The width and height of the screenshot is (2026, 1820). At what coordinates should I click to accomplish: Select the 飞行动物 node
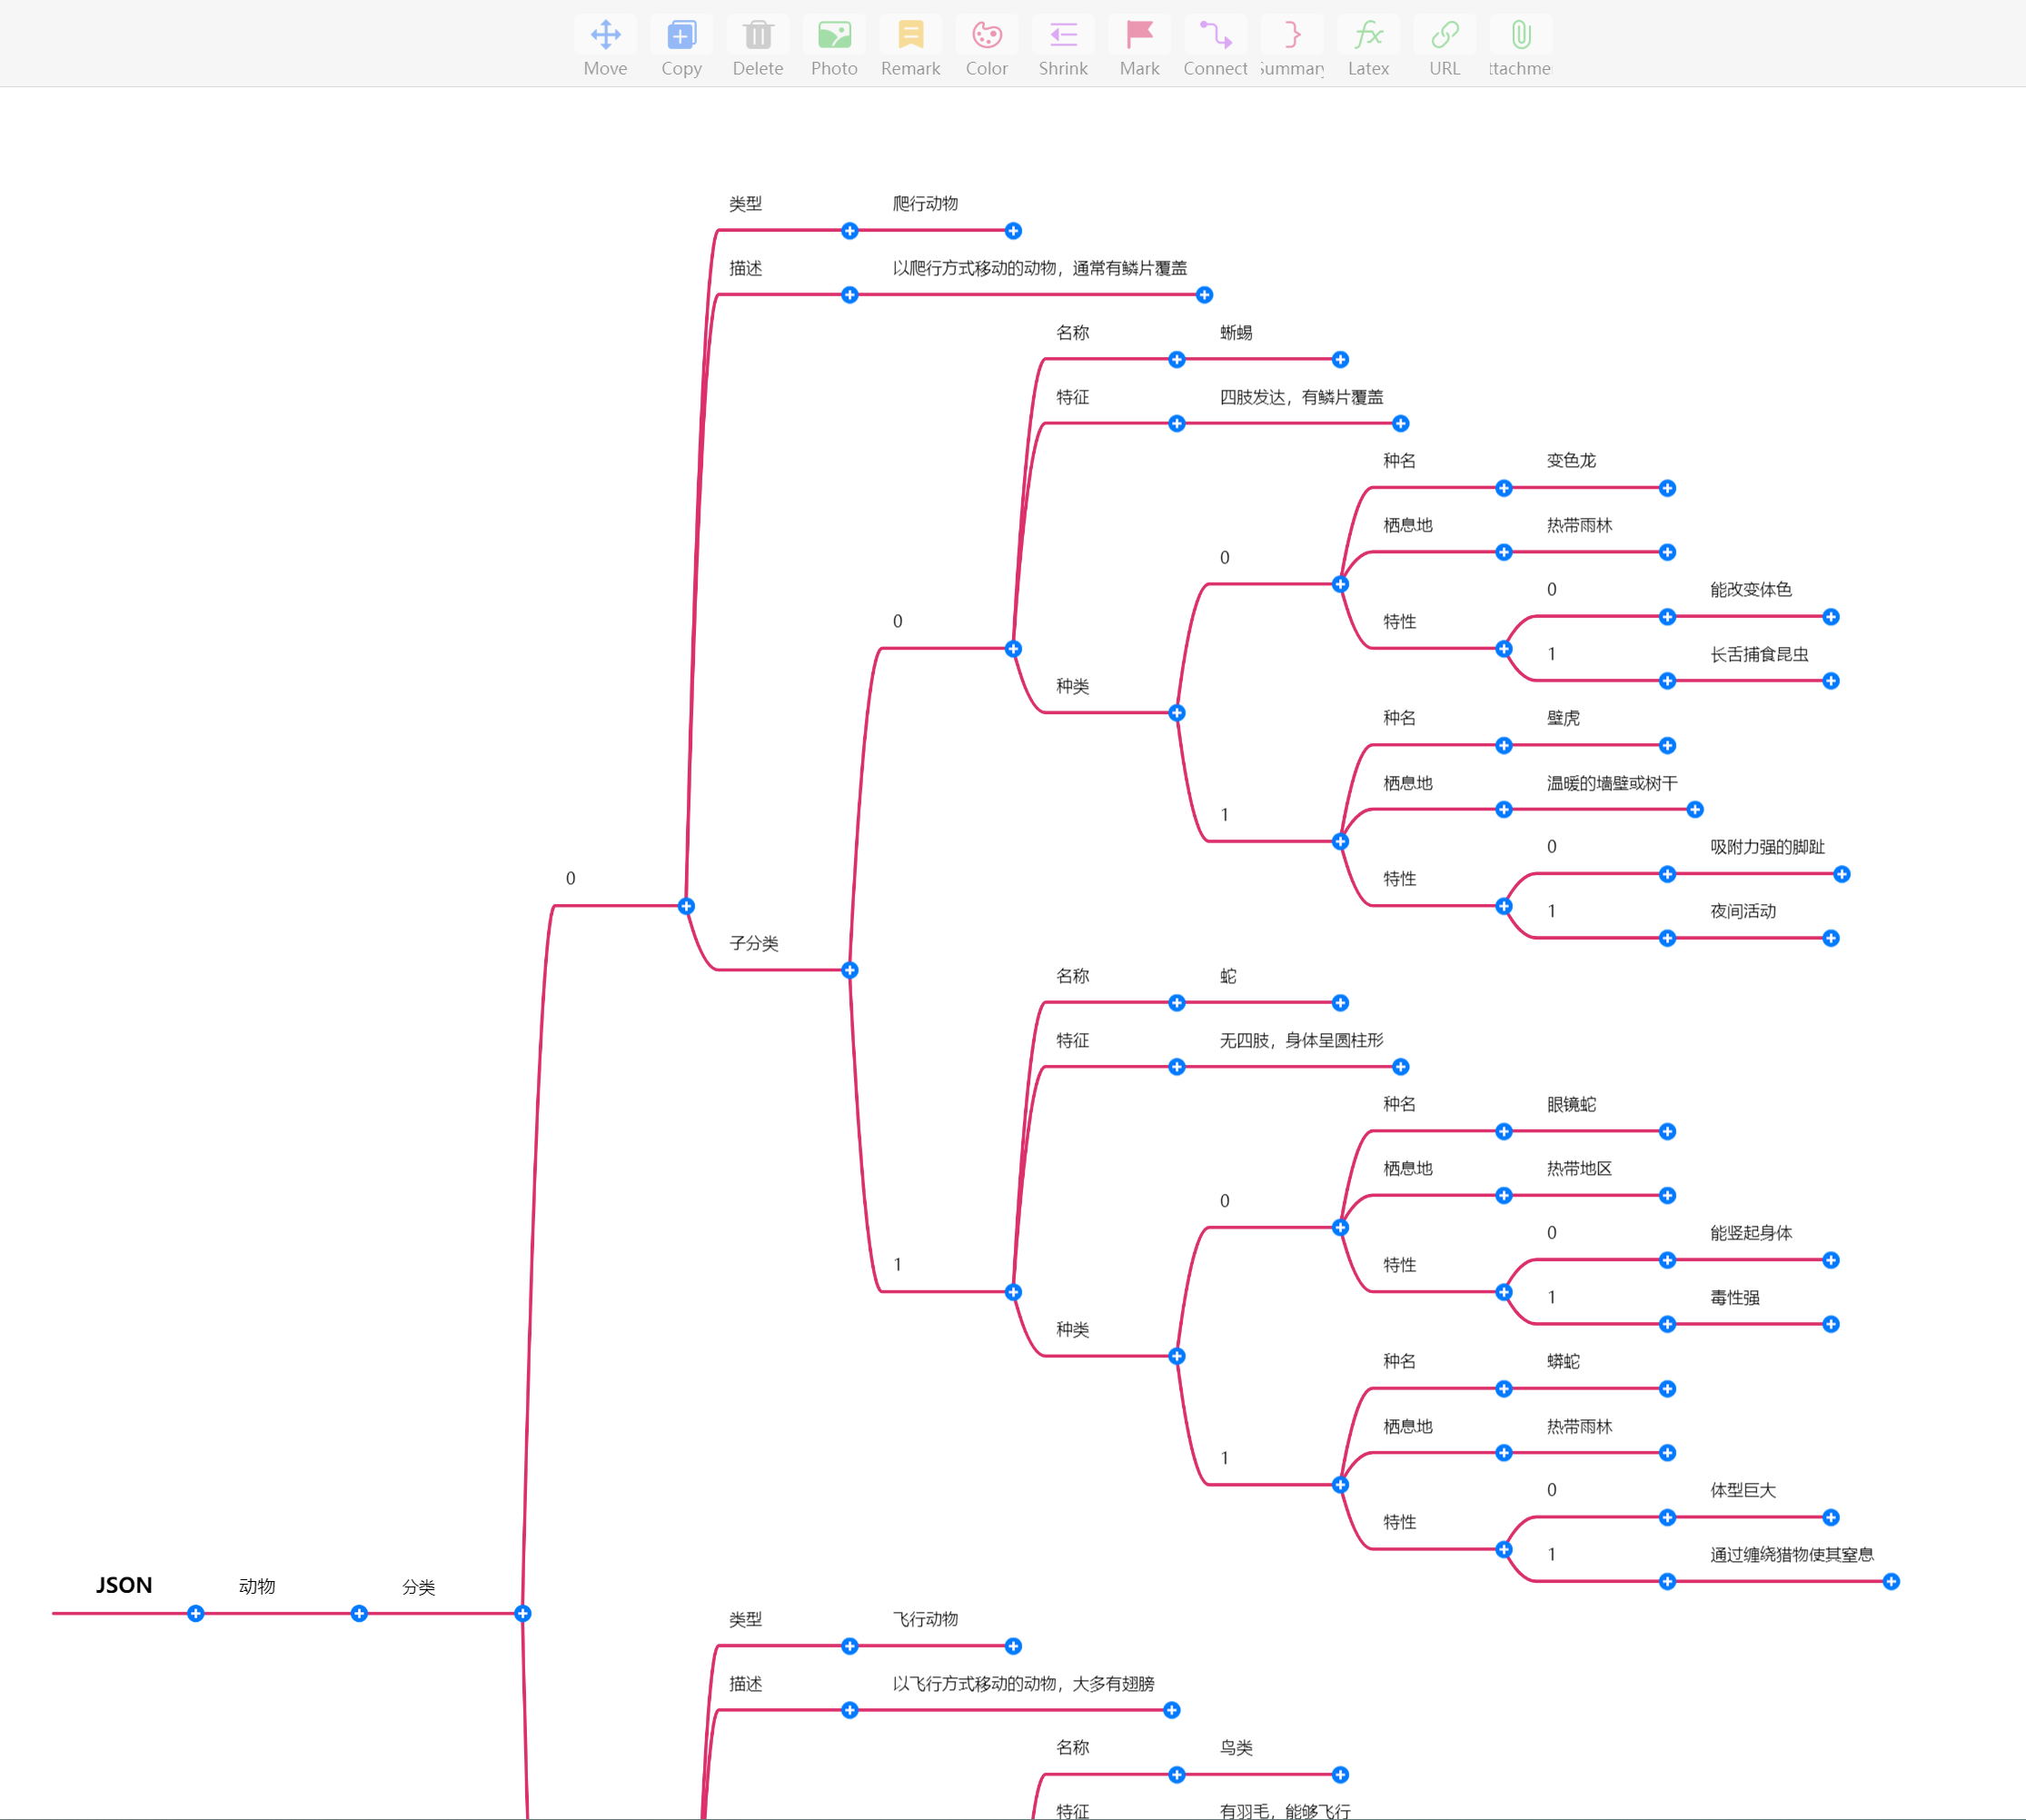point(927,1619)
